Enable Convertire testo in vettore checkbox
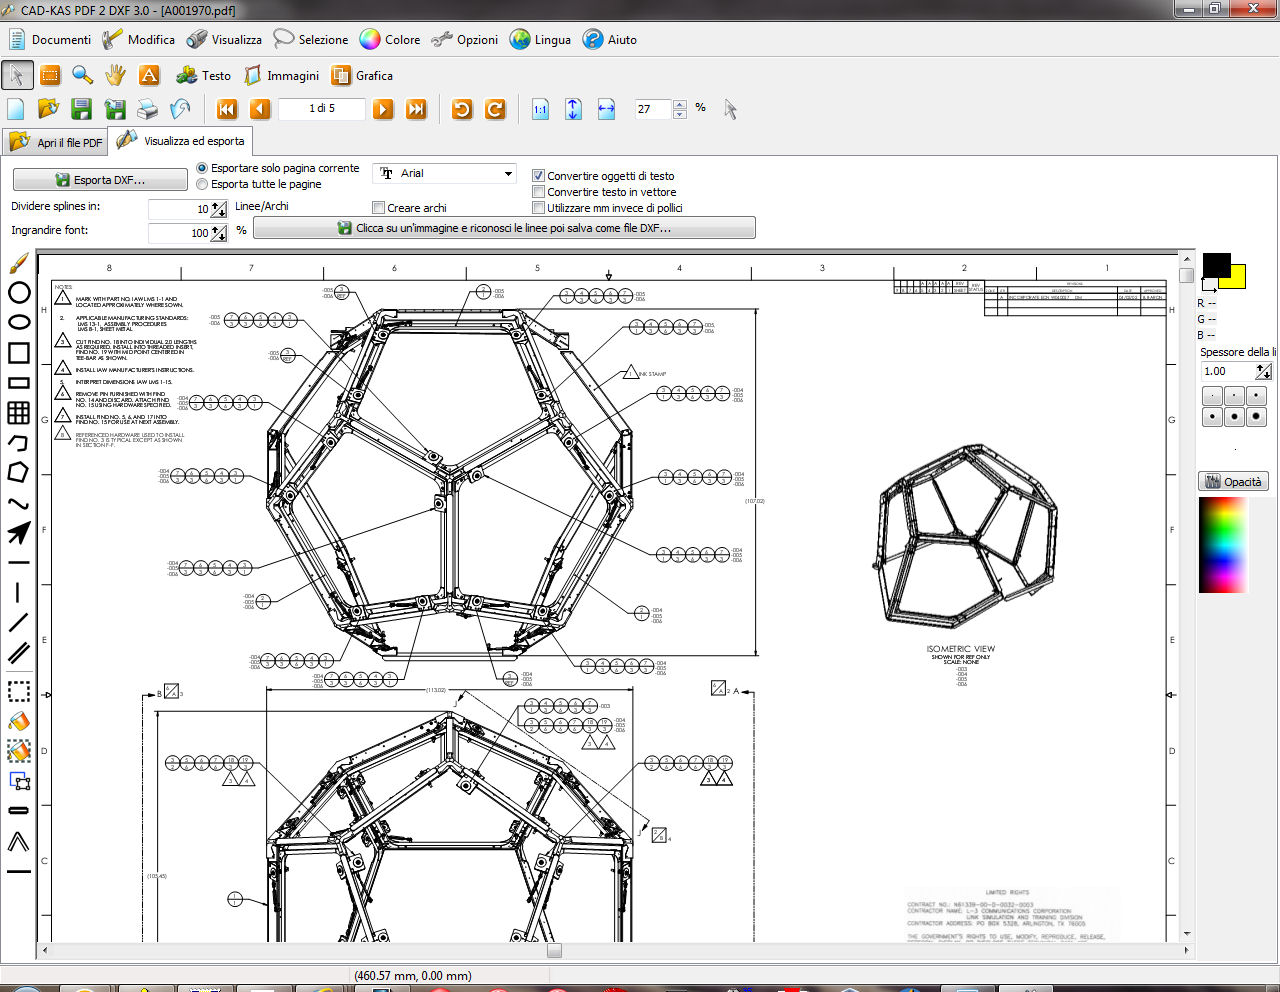The width and height of the screenshot is (1280, 992). pyautogui.click(x=539, y=192)
